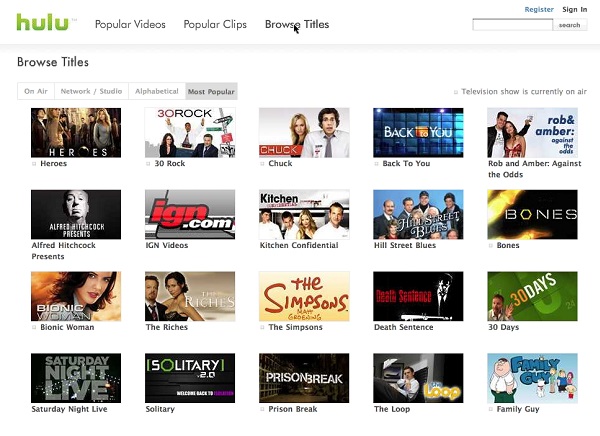Open the Rob and Amber thumbnail

click(x=532, y=132)
